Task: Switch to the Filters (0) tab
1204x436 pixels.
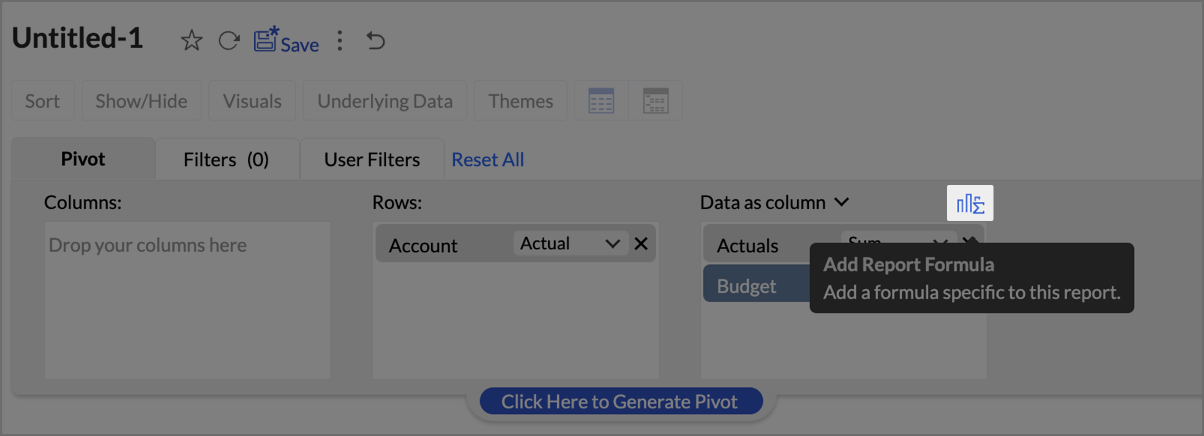Action: pyautogui.click(x=226, y=159)
